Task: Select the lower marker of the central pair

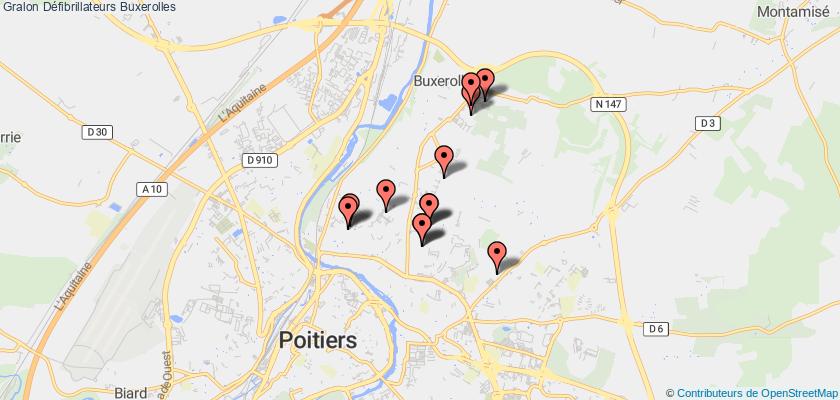Action: pos(422,229)
